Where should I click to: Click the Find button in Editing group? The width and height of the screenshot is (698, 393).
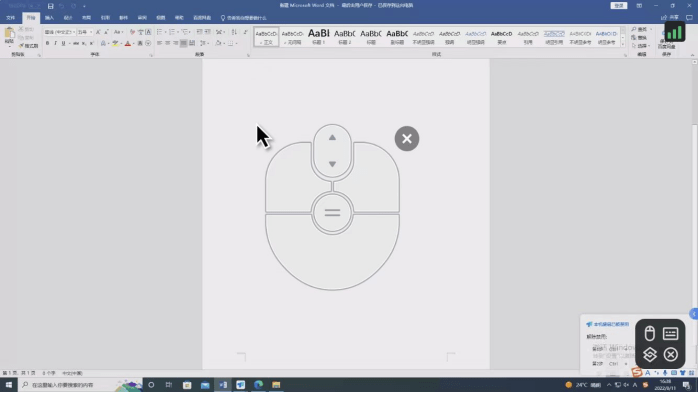pos(639,29)
